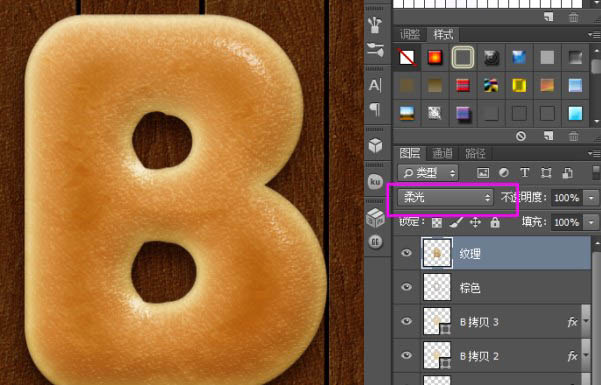Toggle lock transparent pixels
This screenshot has height=385, width=601.
tap(437, 222)
